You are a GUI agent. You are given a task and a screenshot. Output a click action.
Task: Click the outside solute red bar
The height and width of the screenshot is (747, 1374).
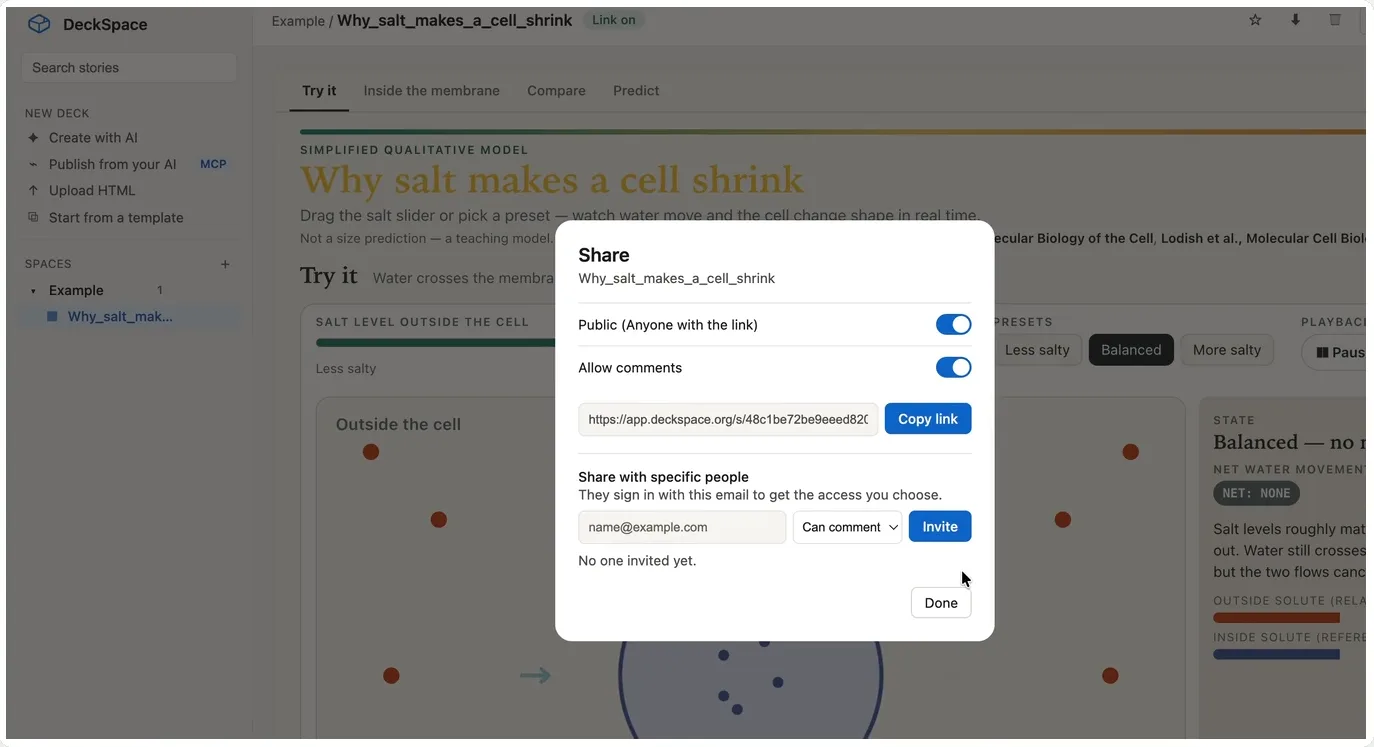pyautogui.click(x=1276, y=618)
